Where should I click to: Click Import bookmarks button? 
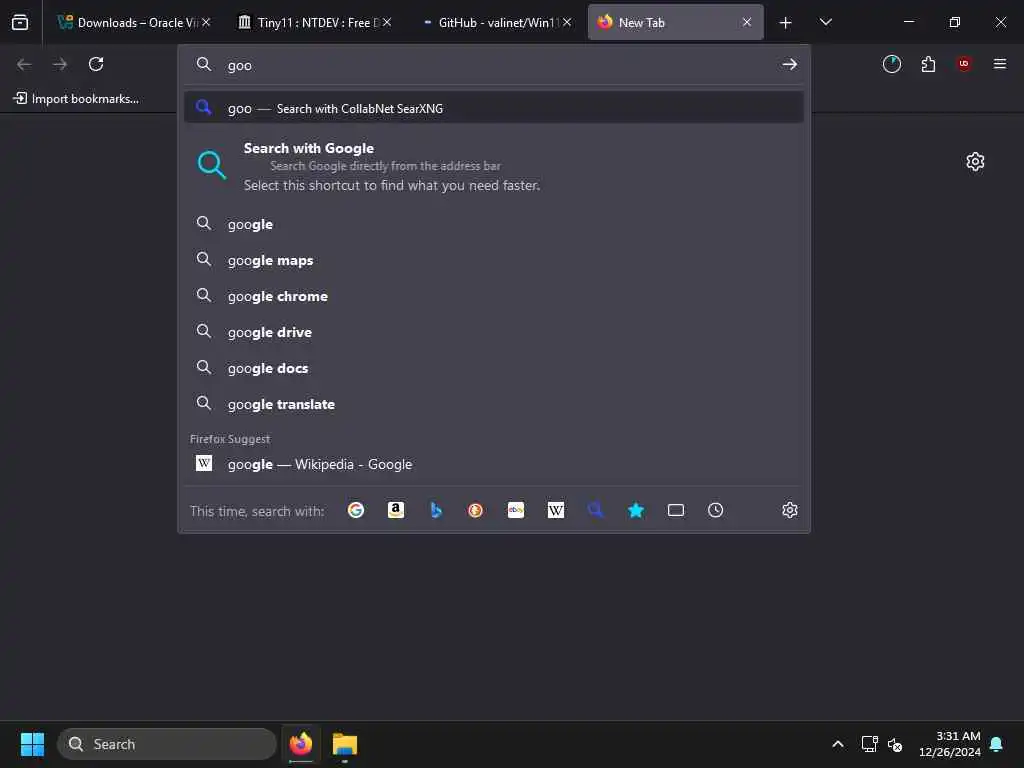(x=76, y=99)
